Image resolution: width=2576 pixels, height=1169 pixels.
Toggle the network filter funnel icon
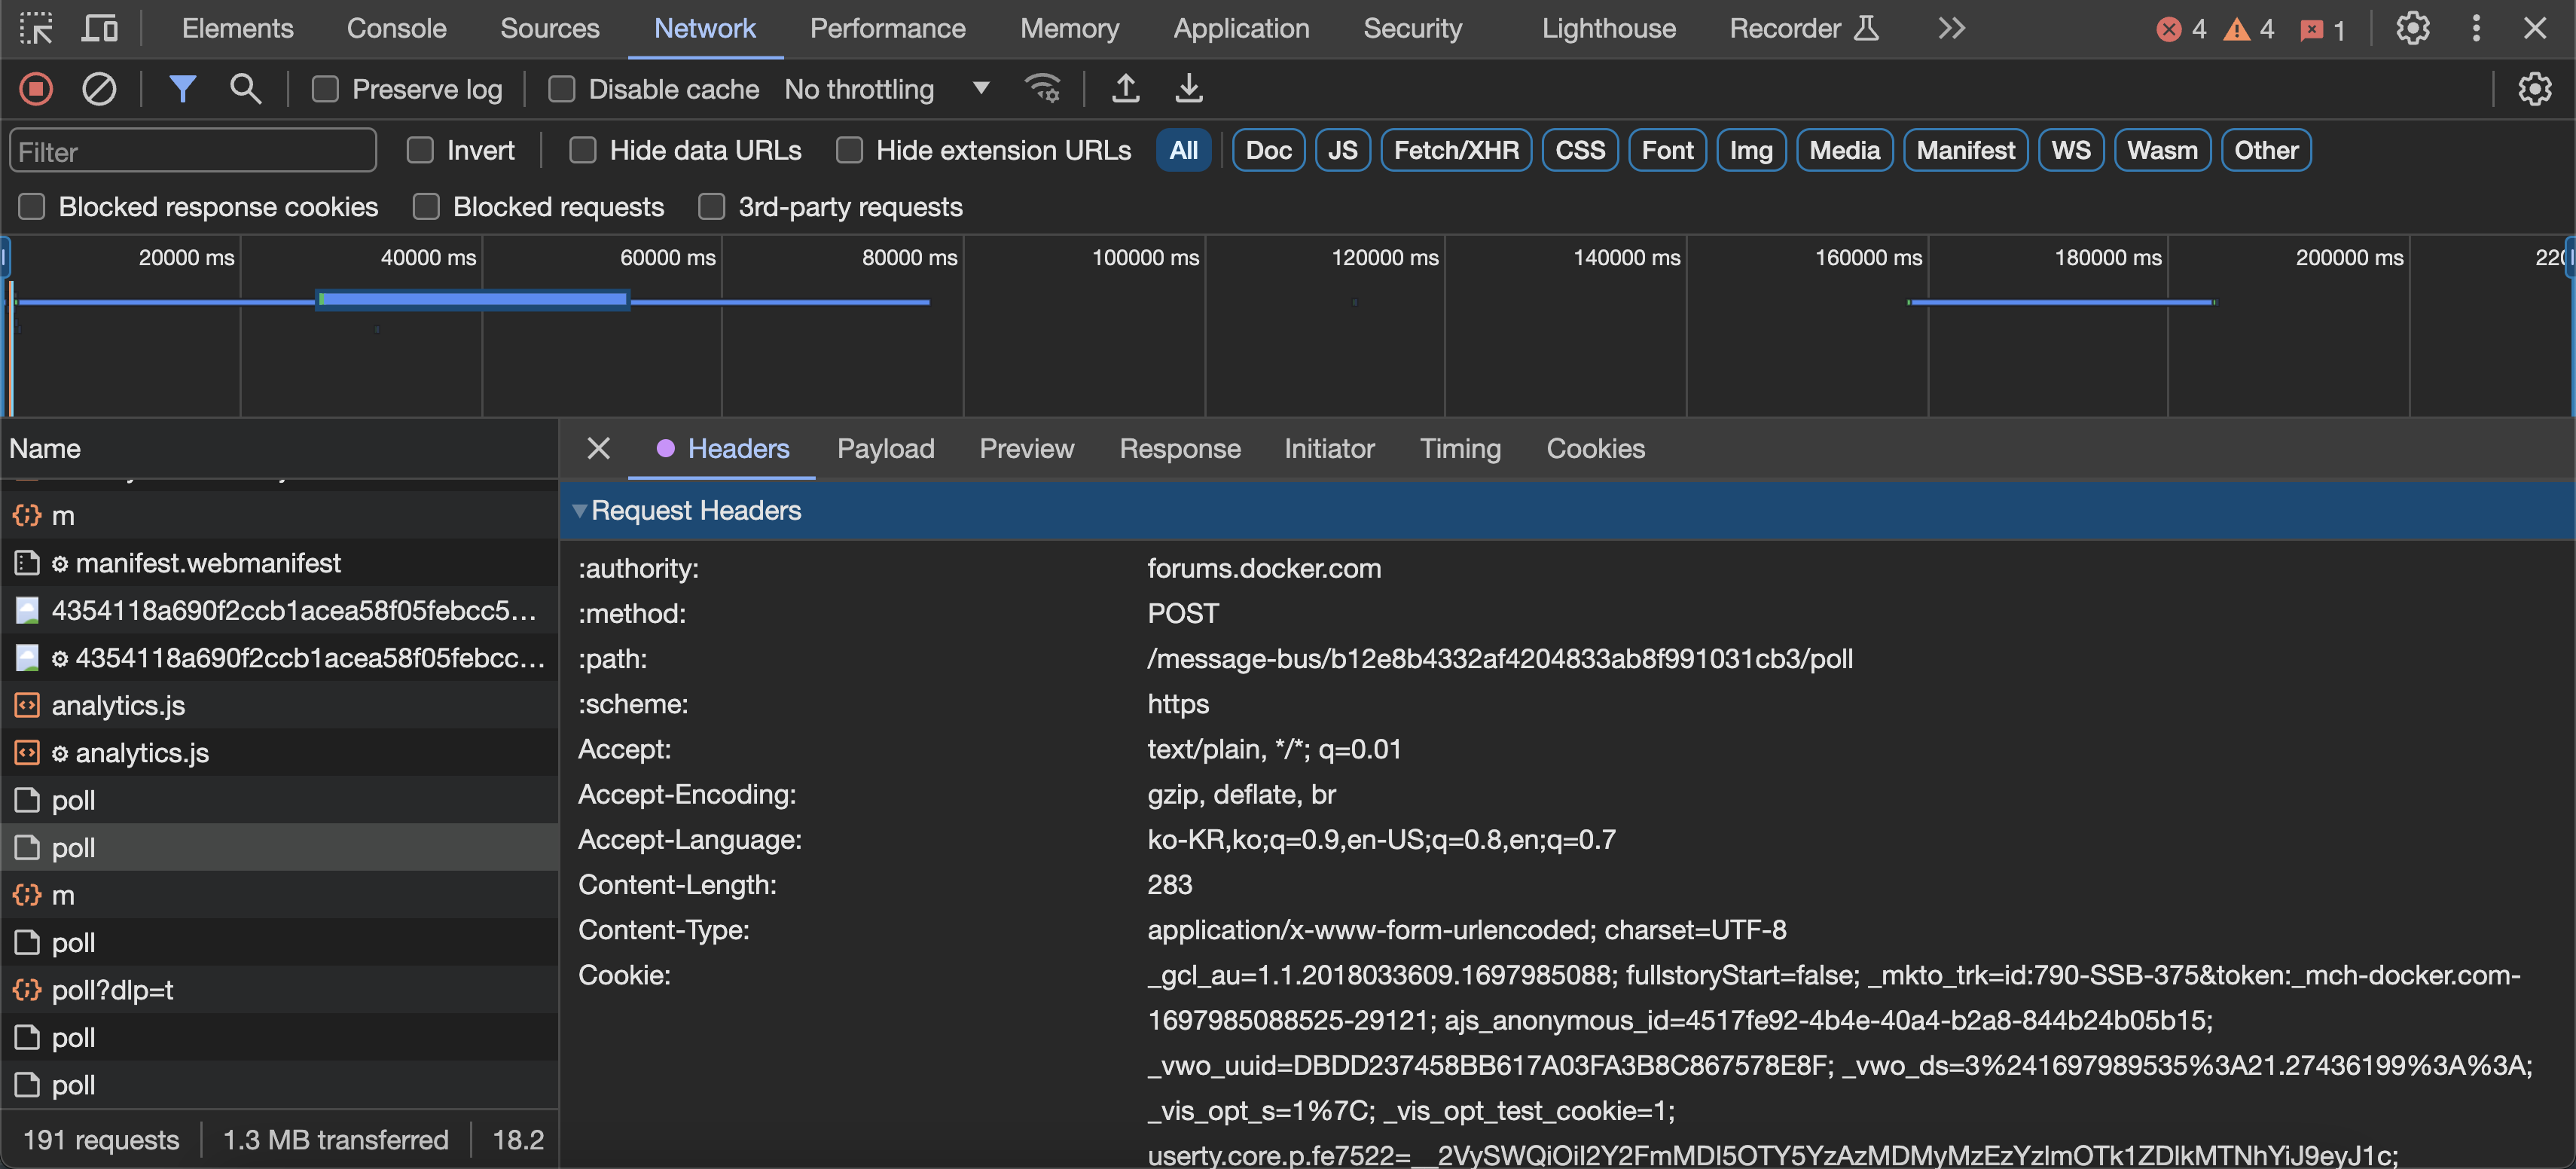tap(182, 89)
